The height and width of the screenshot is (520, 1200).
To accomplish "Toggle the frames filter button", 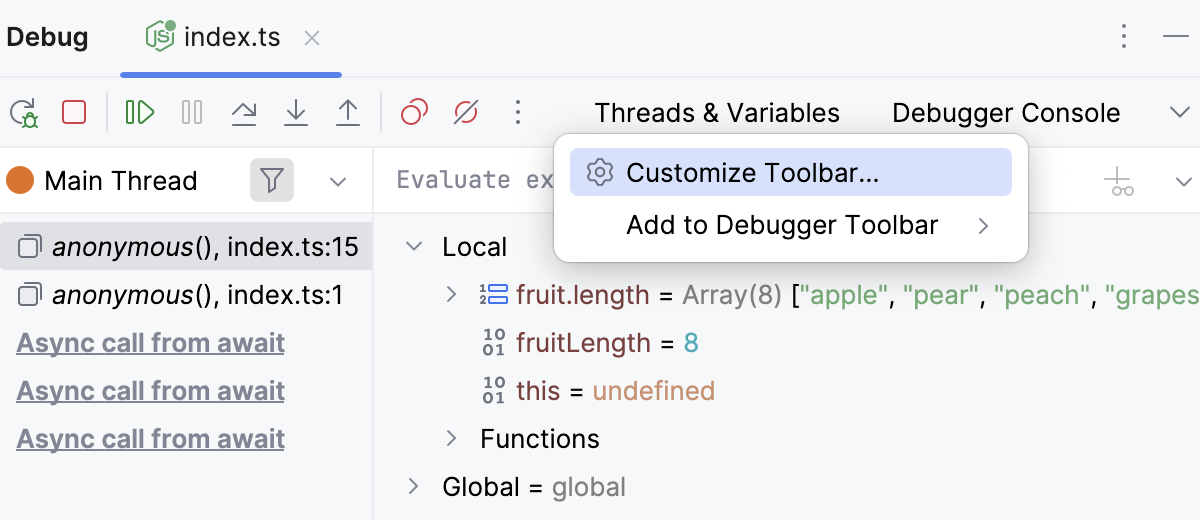I will point(271,181).
